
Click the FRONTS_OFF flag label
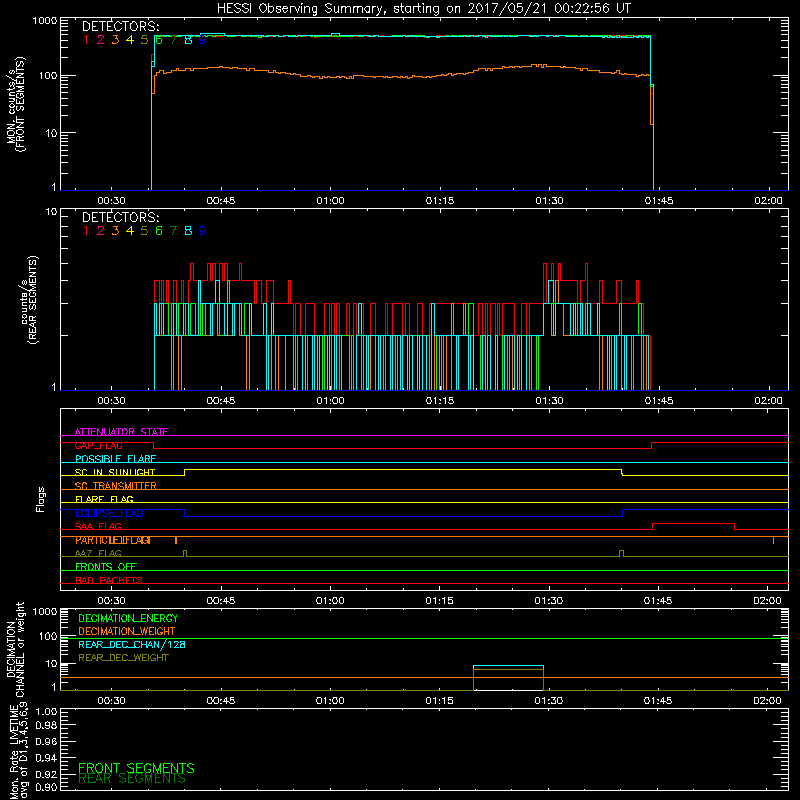[x=106, y=567]
